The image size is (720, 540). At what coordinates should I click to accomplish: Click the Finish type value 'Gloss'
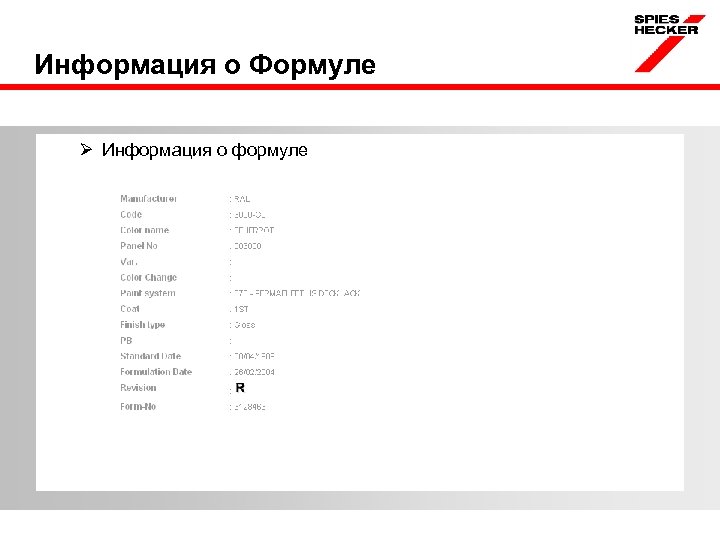click(x=245, y=325)
